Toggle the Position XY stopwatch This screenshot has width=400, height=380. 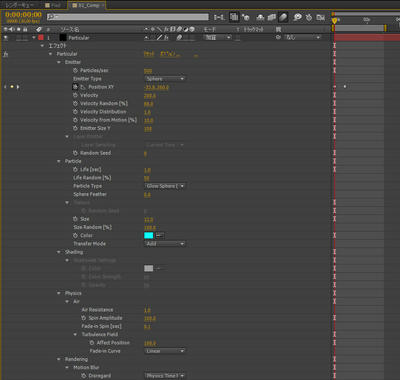(x=75, y=87)
